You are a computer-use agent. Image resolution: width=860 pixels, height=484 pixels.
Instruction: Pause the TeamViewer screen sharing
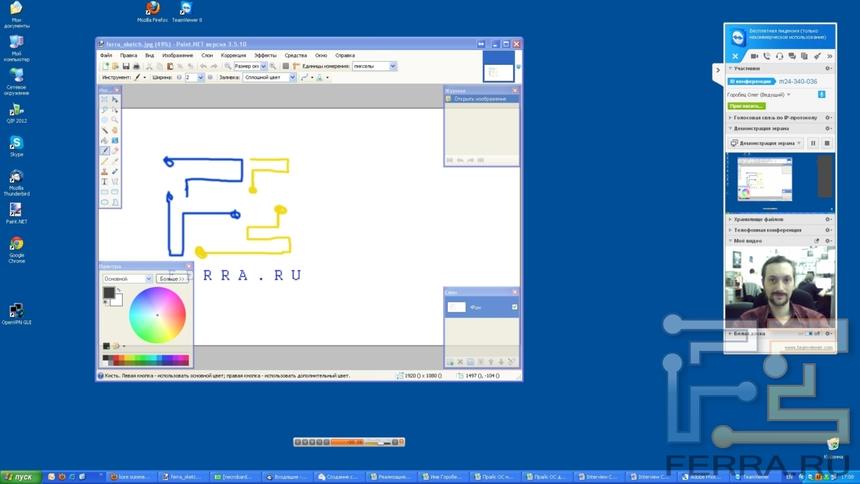tap(812, 143)
